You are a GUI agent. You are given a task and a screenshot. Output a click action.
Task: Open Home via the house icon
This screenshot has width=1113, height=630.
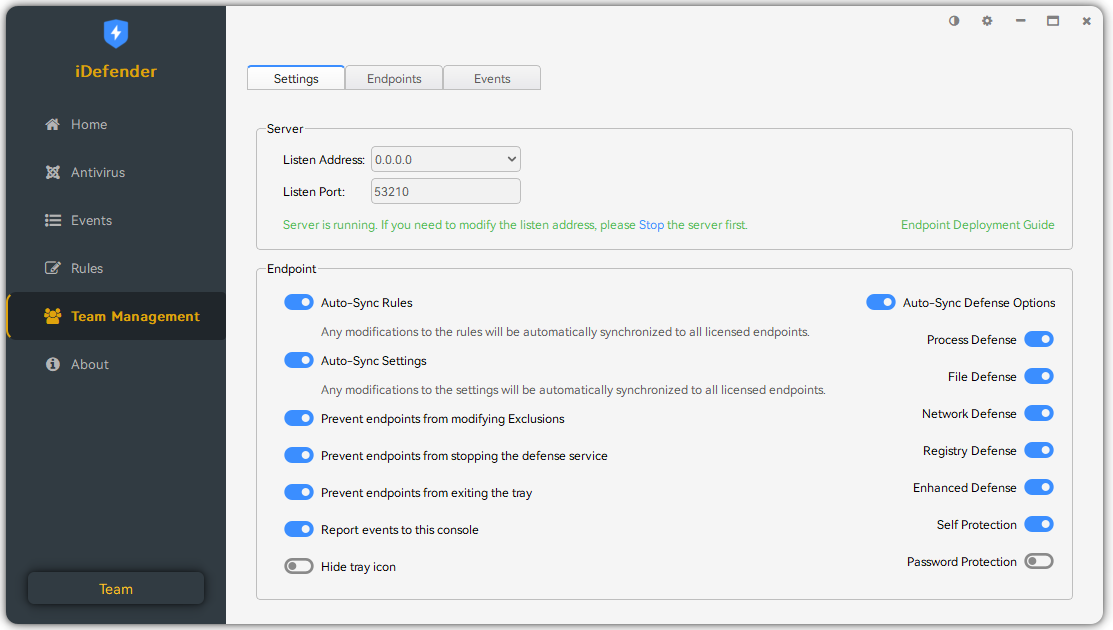coord(53,125)
